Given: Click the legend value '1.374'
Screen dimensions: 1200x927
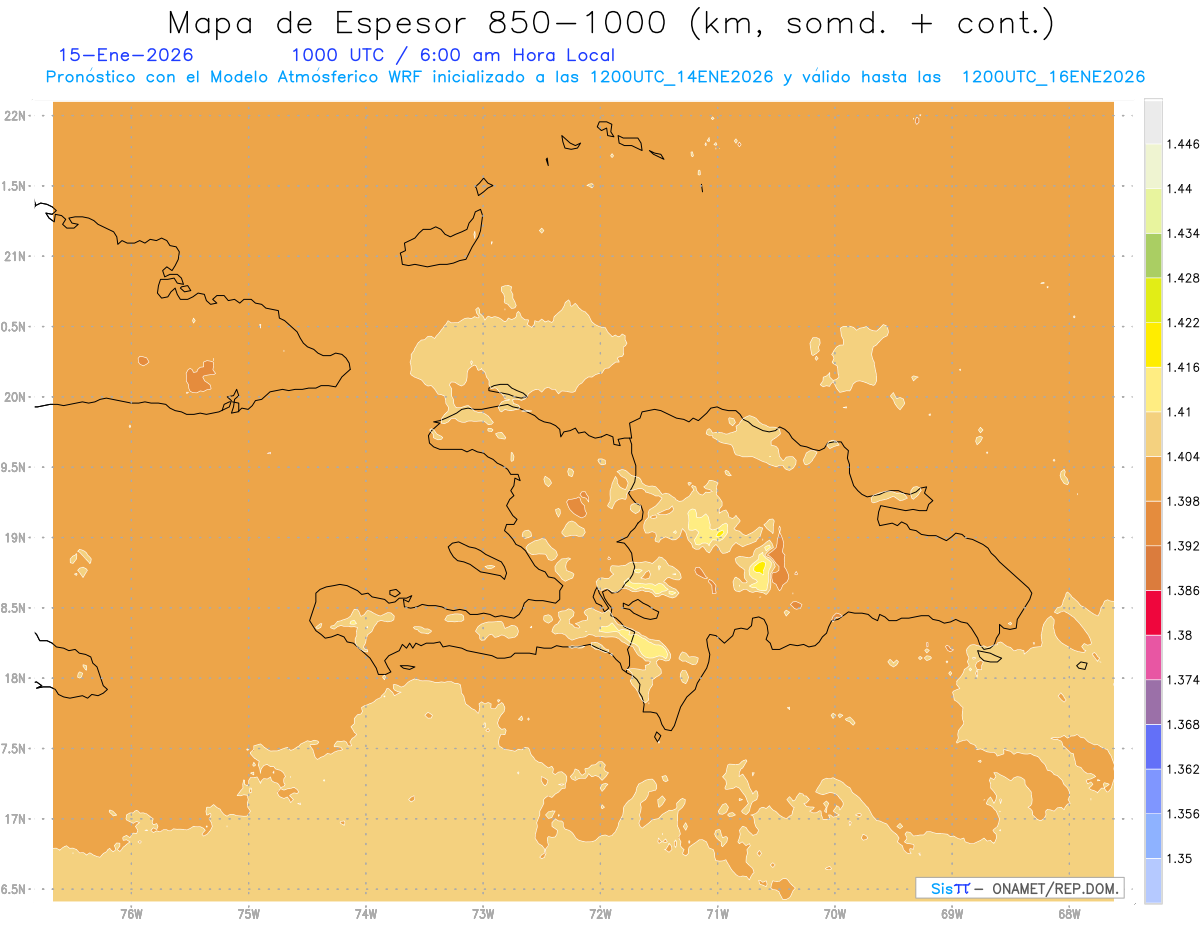Looking at the screenshot, I should point(1183,680).
